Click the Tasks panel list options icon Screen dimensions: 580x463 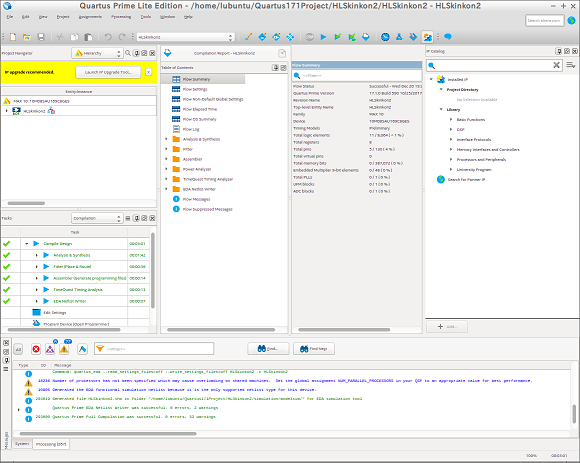point(128,218)
